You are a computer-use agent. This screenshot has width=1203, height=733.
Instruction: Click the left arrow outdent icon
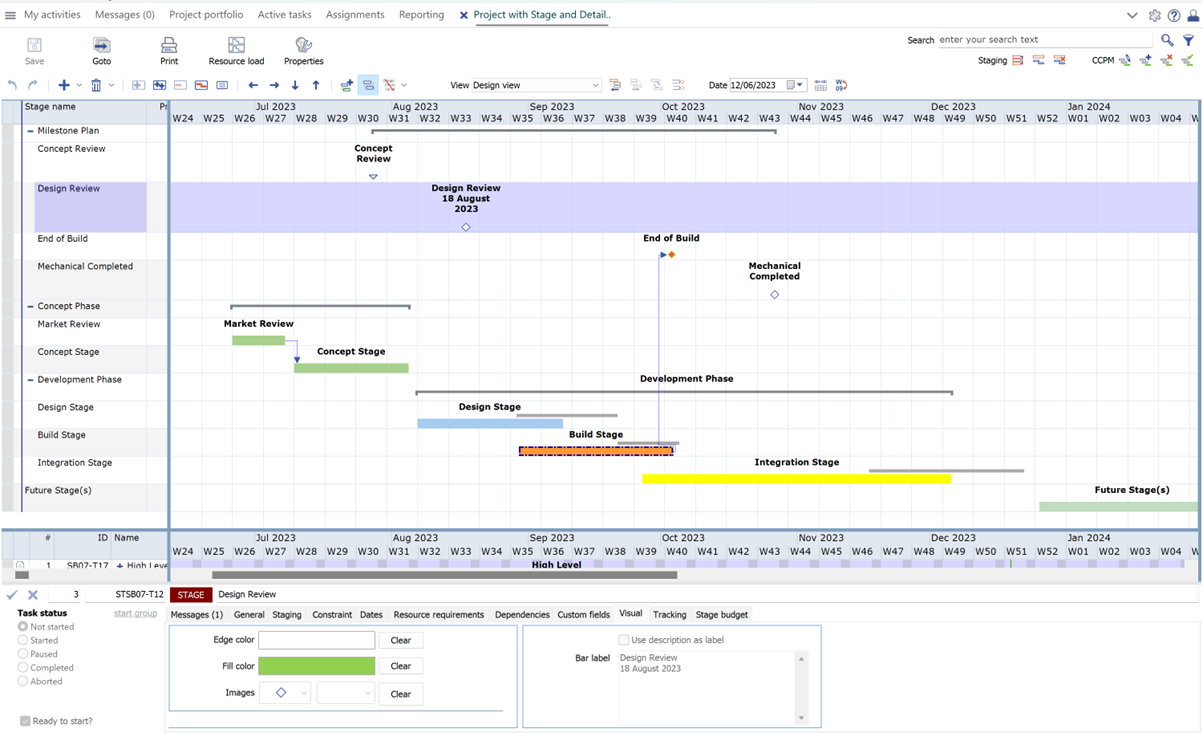pos(253,85)
